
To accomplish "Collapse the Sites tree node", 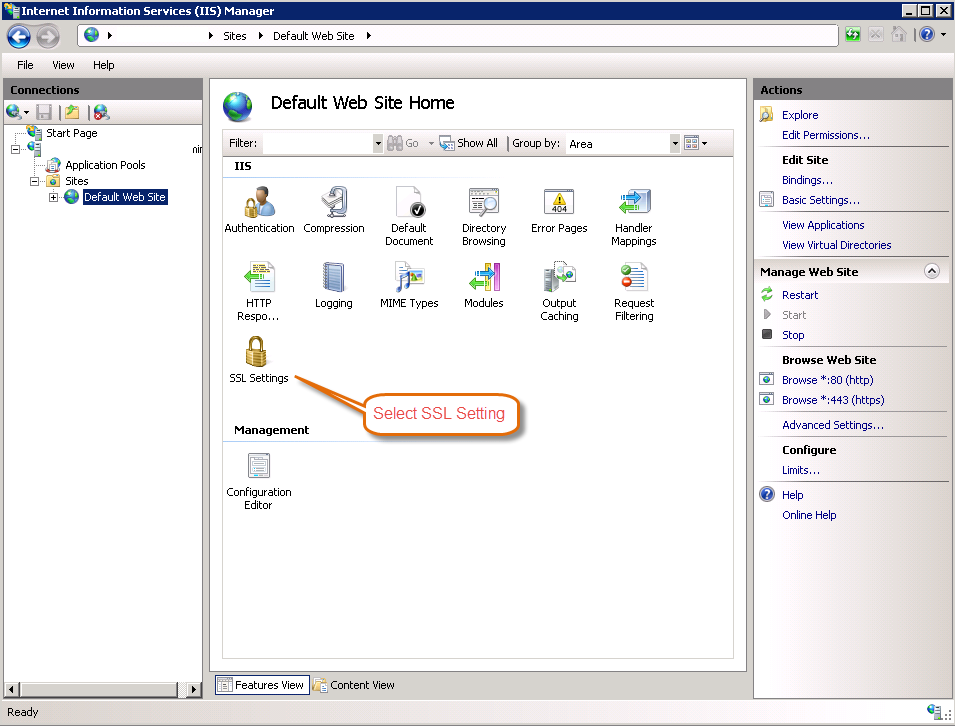I will [35, 182].
